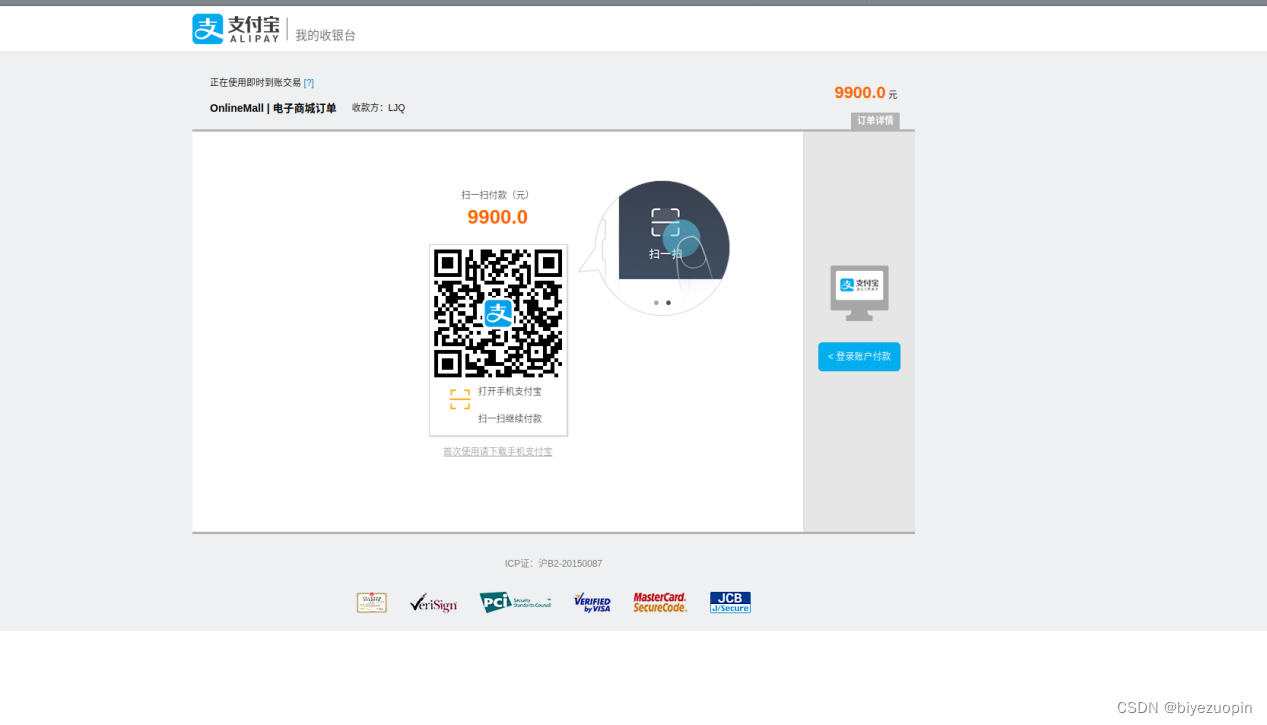
Task: Click Alipay icon inside QR code
Action: click(498, 313)
